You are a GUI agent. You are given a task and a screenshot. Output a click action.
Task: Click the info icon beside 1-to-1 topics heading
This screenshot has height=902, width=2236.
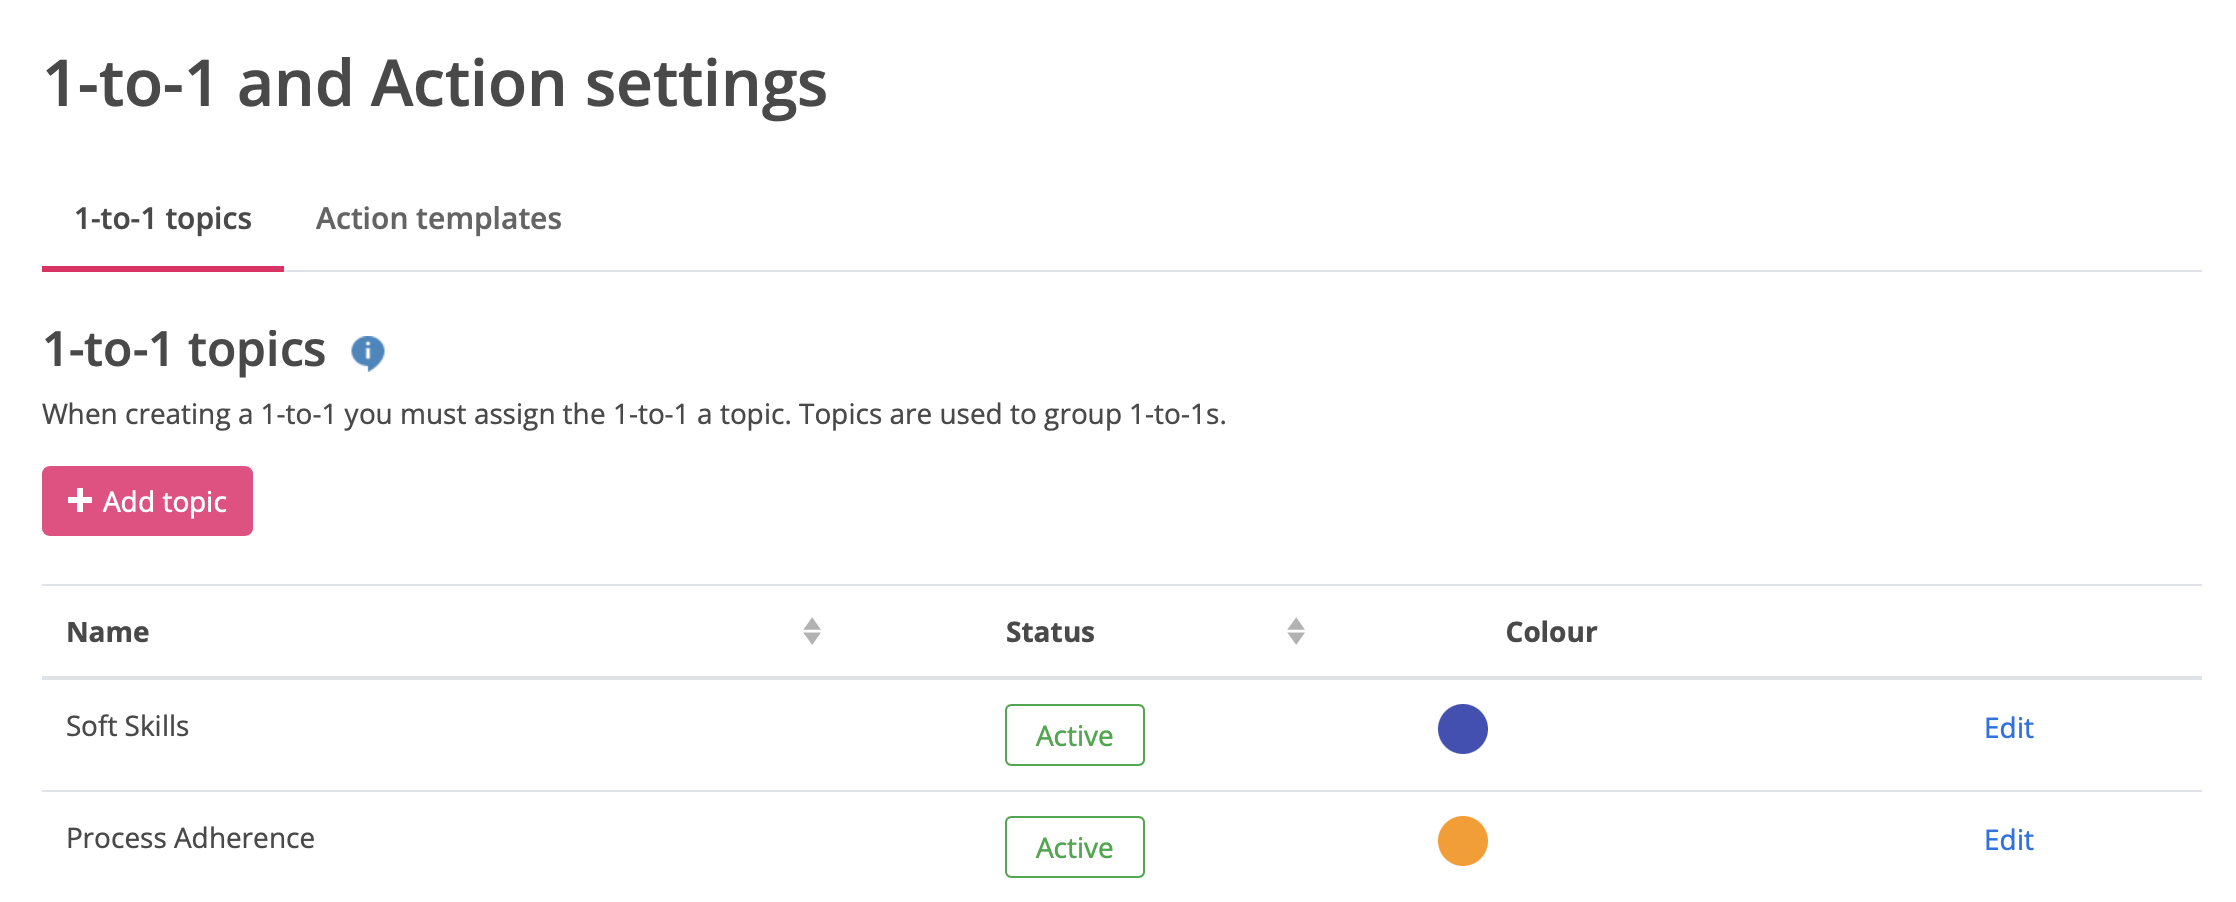(368, 352)
